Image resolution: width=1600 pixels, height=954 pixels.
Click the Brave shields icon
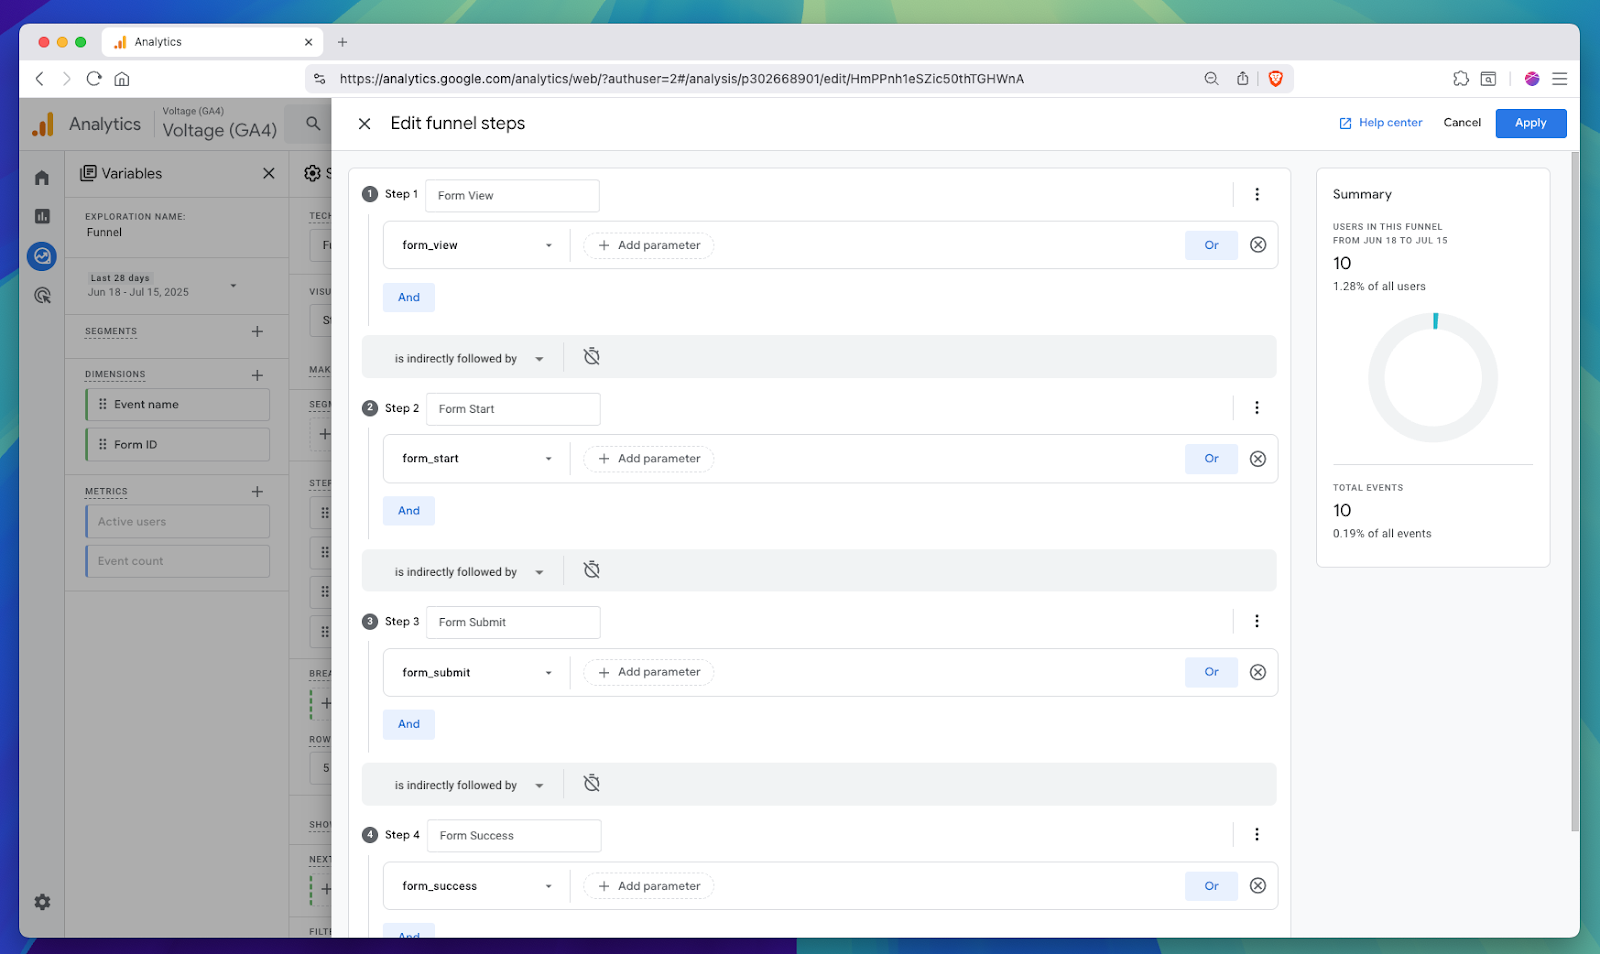[x=1275, y=79]
